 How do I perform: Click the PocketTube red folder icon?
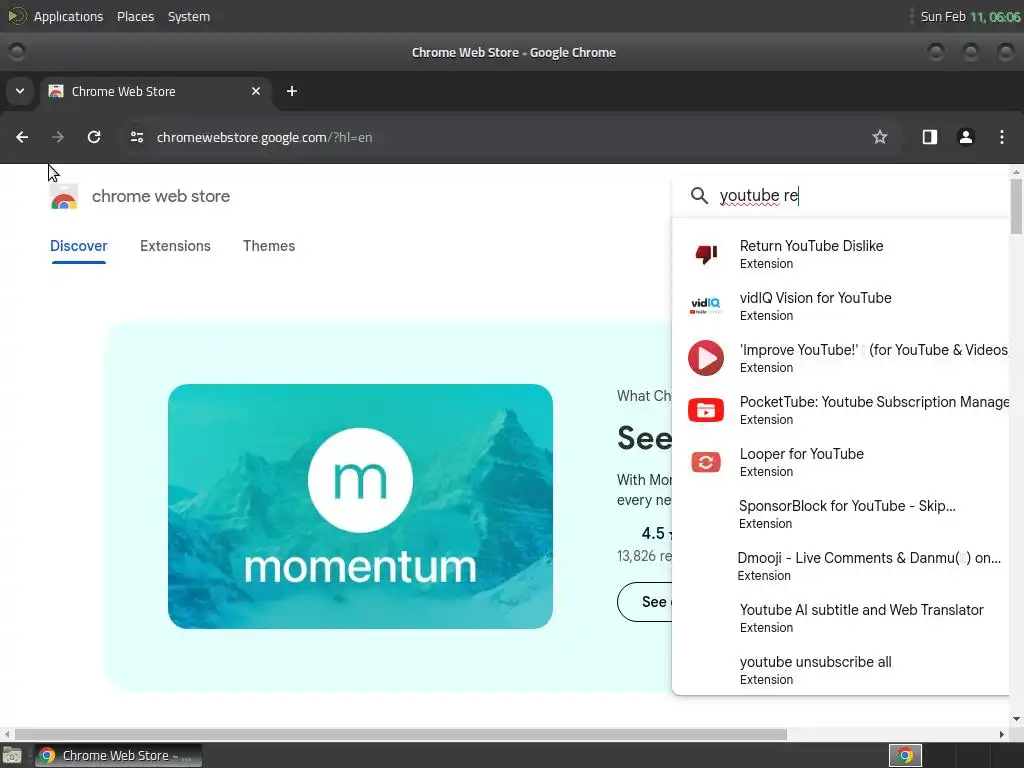pos(706,410)
